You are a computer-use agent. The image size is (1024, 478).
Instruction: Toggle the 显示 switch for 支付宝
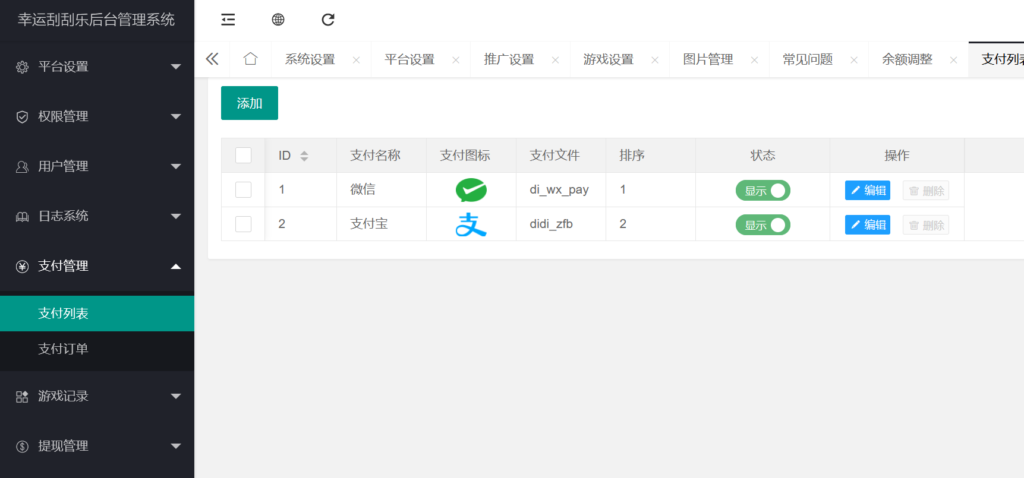tap(763, 225)
